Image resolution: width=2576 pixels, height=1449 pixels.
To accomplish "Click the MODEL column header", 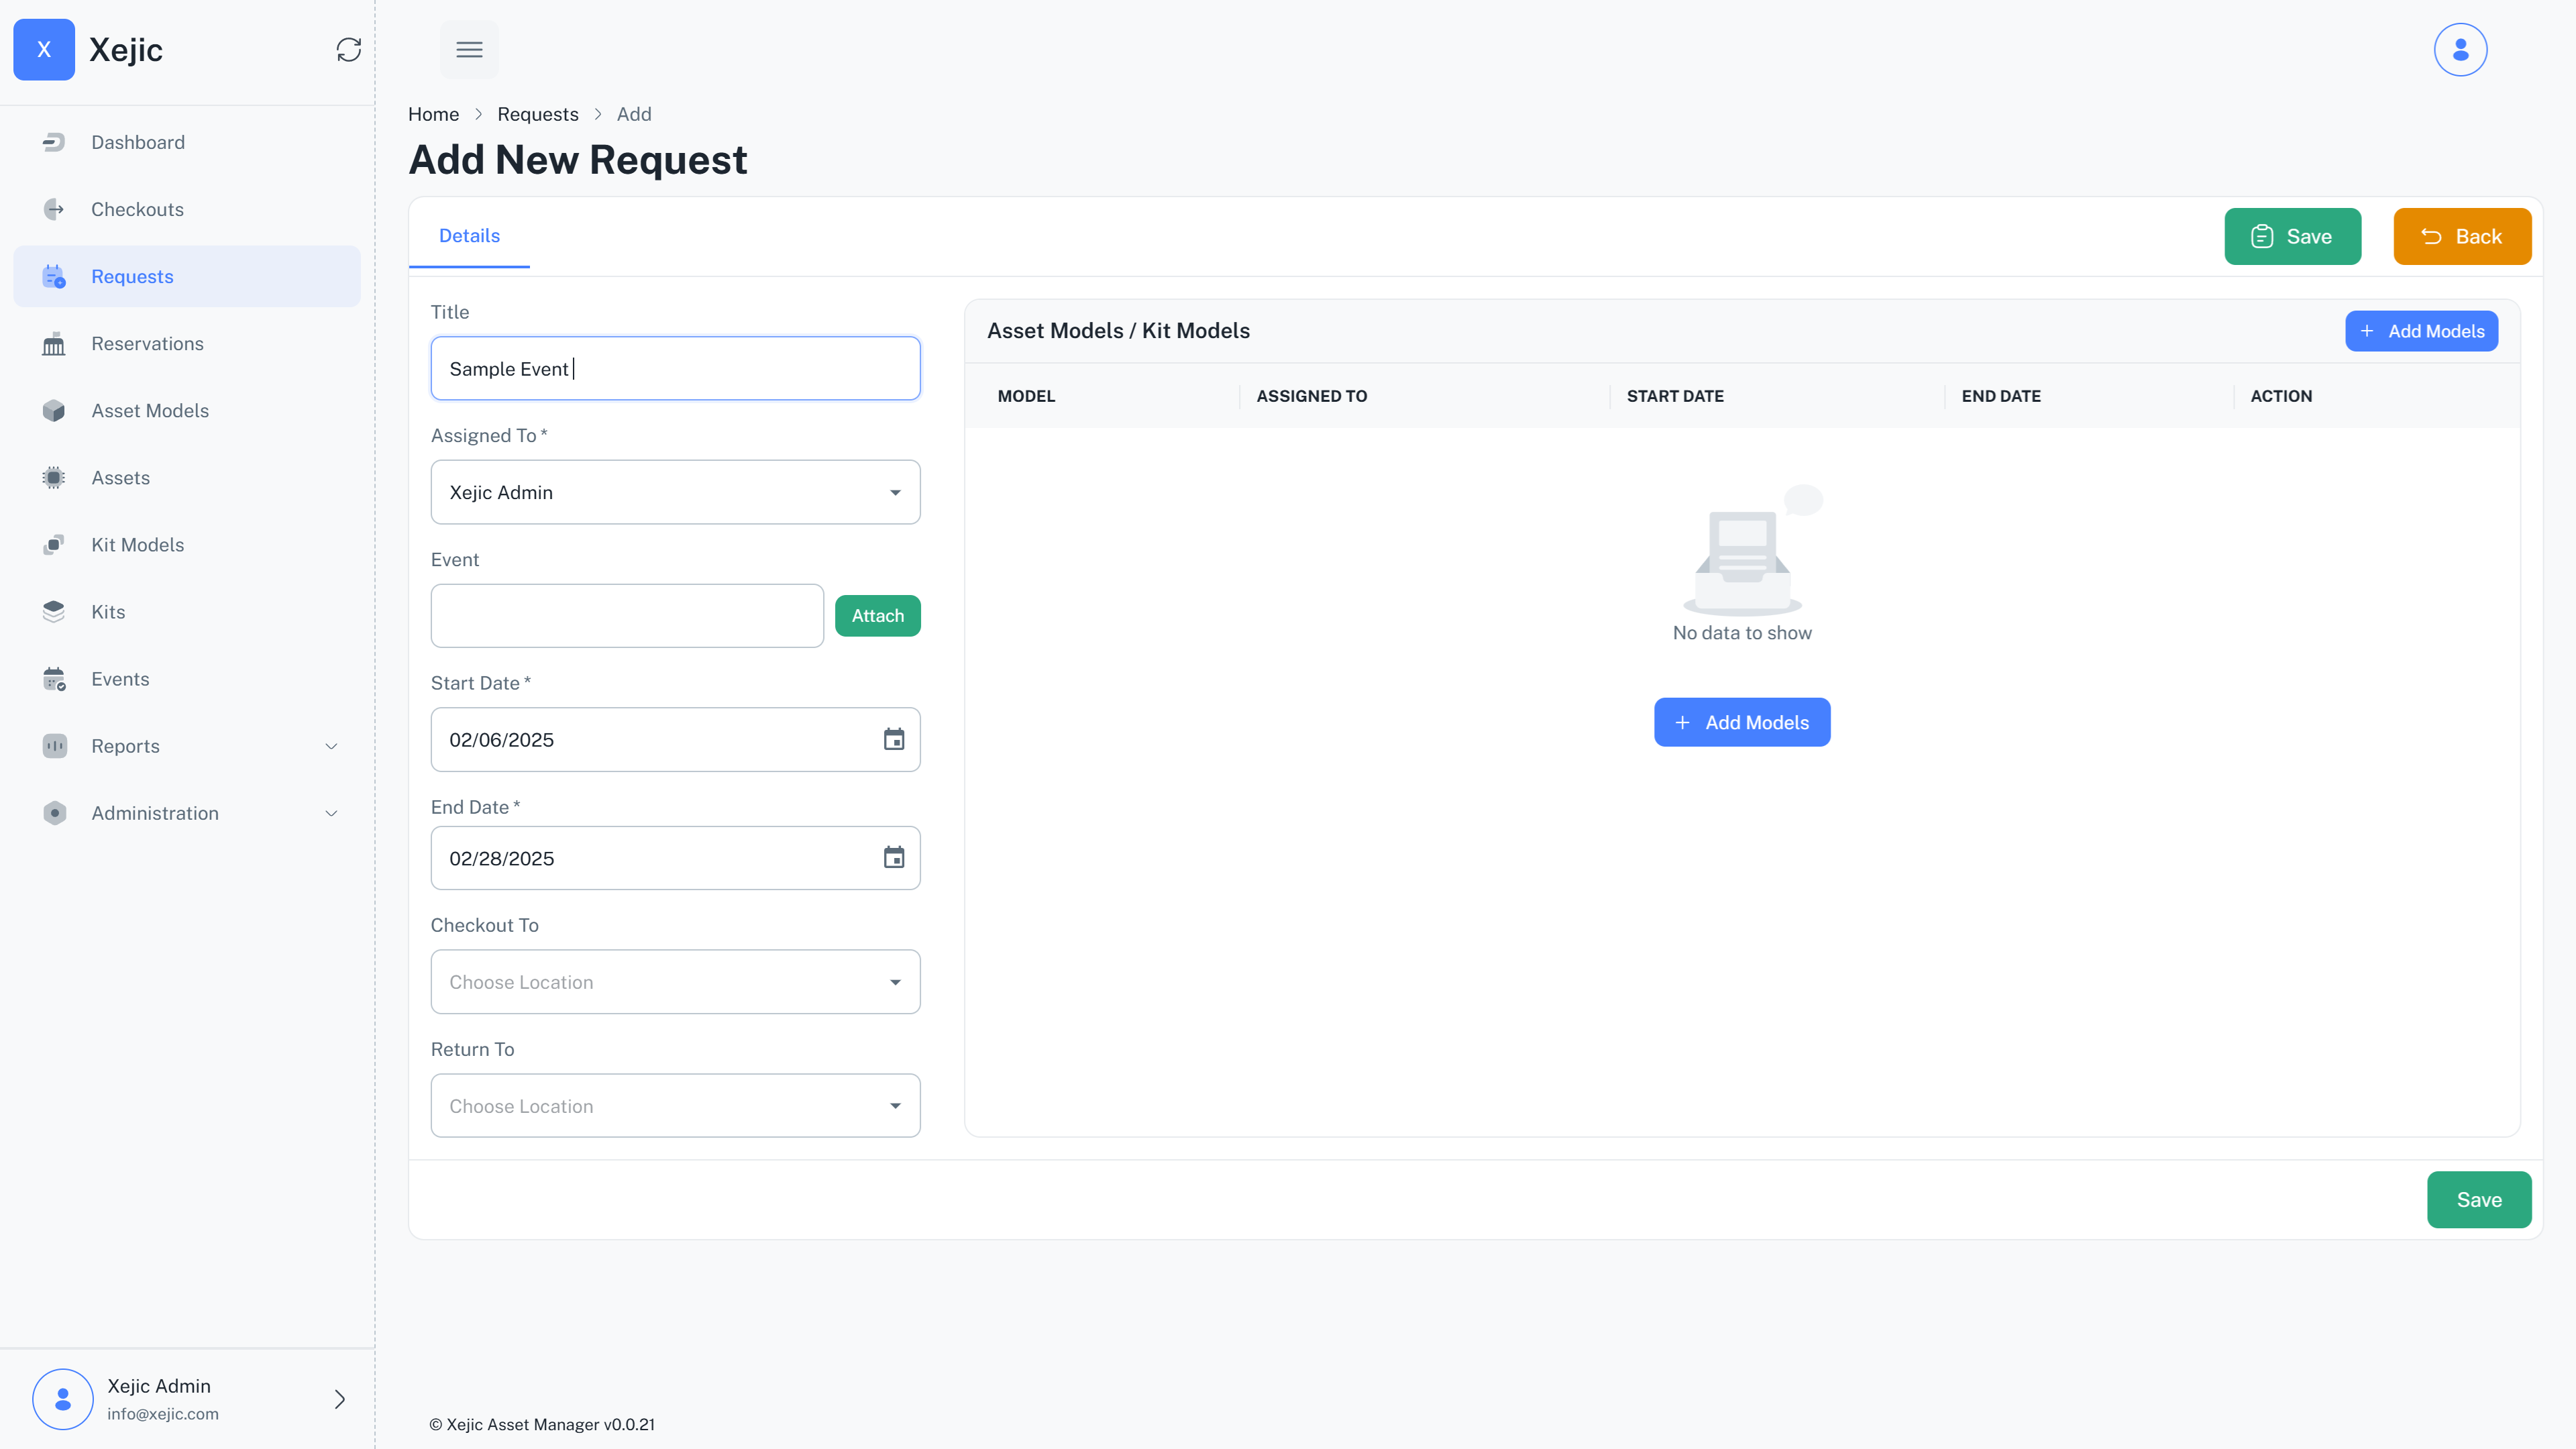I will (x=1026, y=396).
